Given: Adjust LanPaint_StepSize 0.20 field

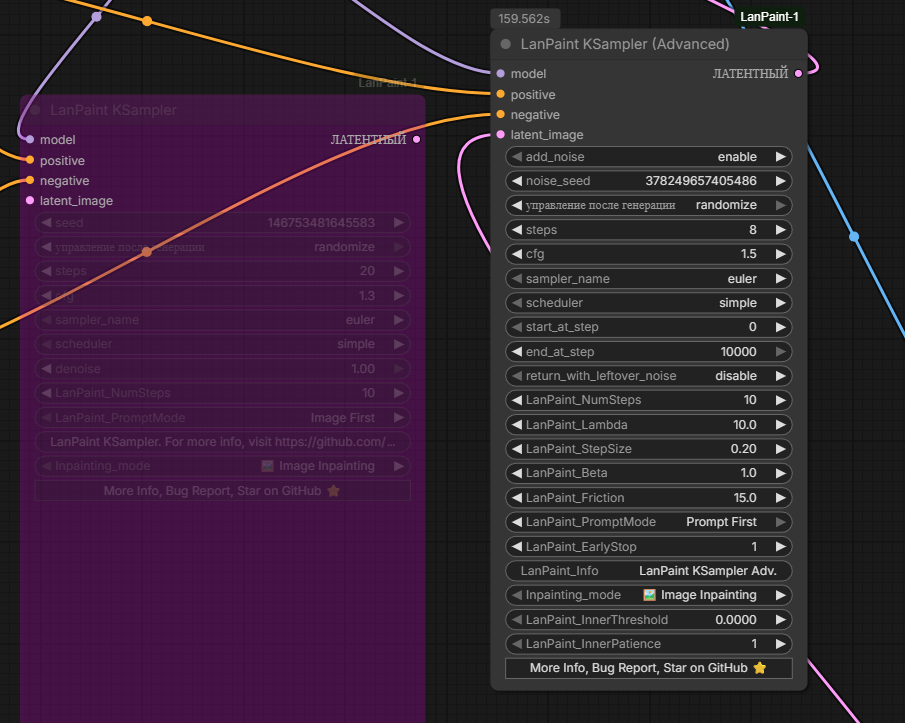Looking at the screenshot, I should pyautogui.click(x=648, y=449).
